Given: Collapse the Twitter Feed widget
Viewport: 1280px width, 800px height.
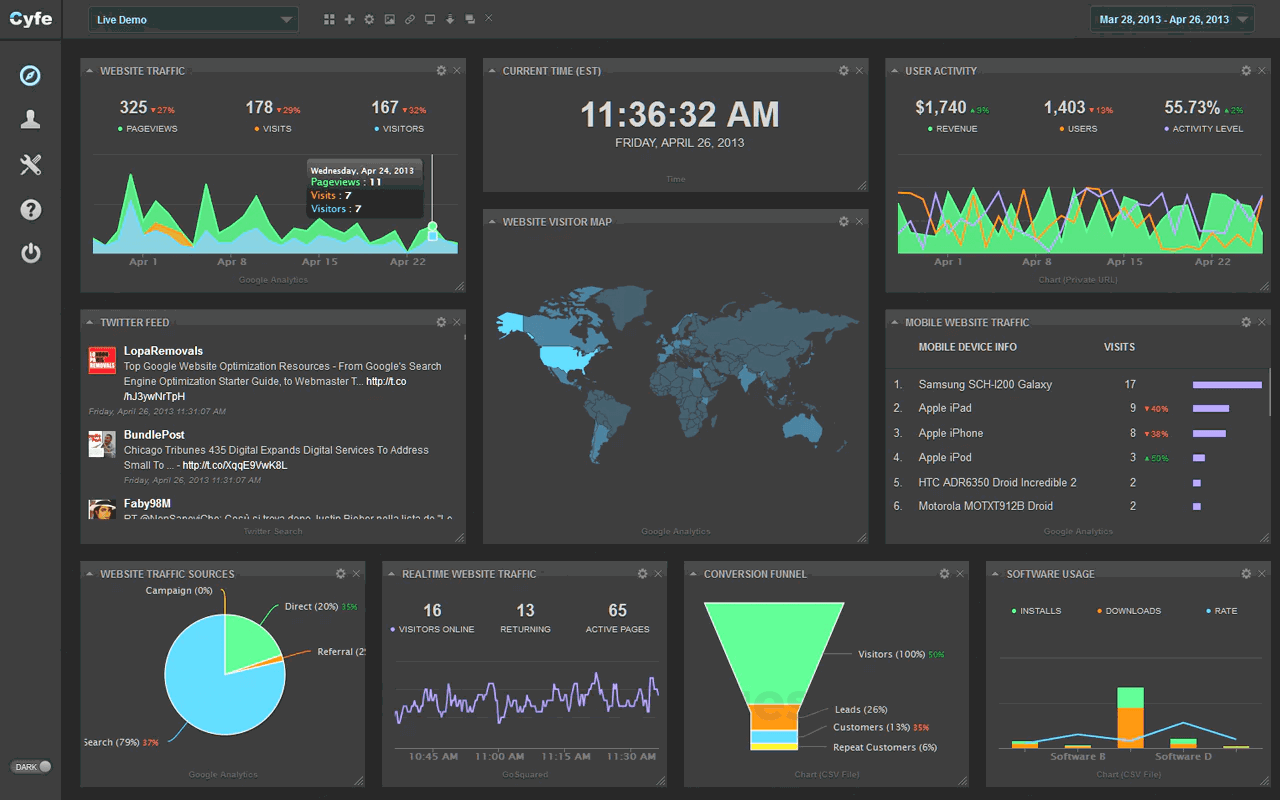Looking at the screenshot, I should coord(89,323).
